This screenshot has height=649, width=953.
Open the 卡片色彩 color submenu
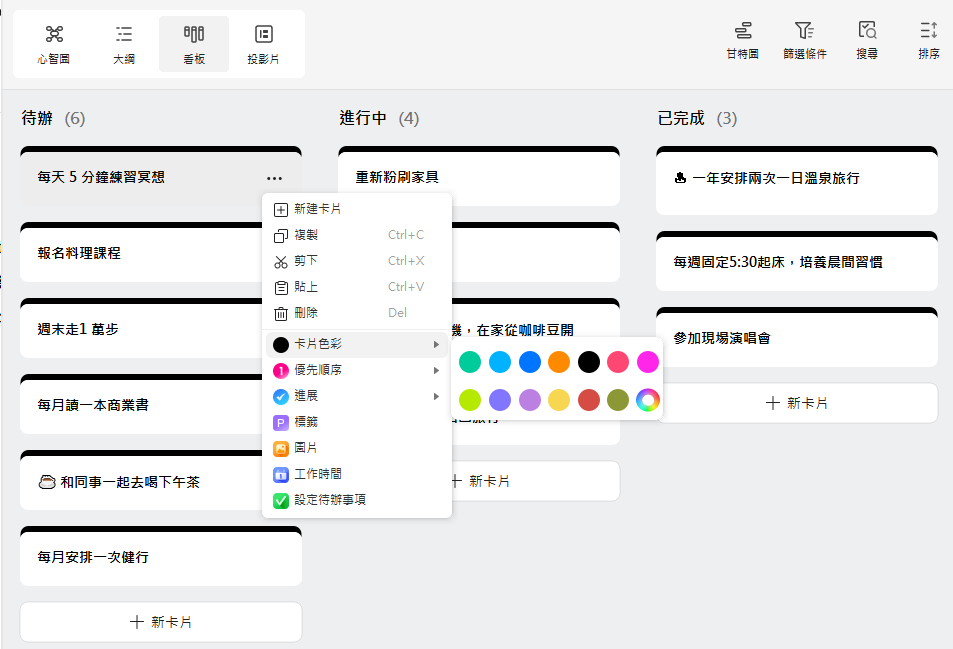click(x=322, y=345)
